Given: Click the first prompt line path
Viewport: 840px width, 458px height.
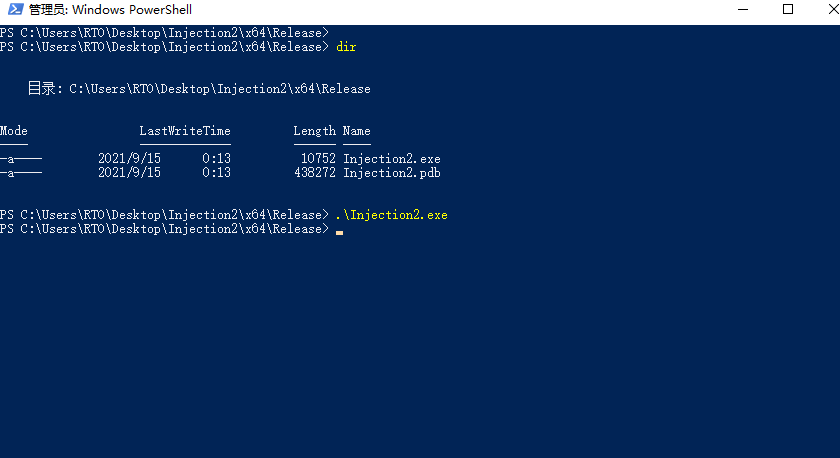Looking at the screenshot, I should (174, 33).
